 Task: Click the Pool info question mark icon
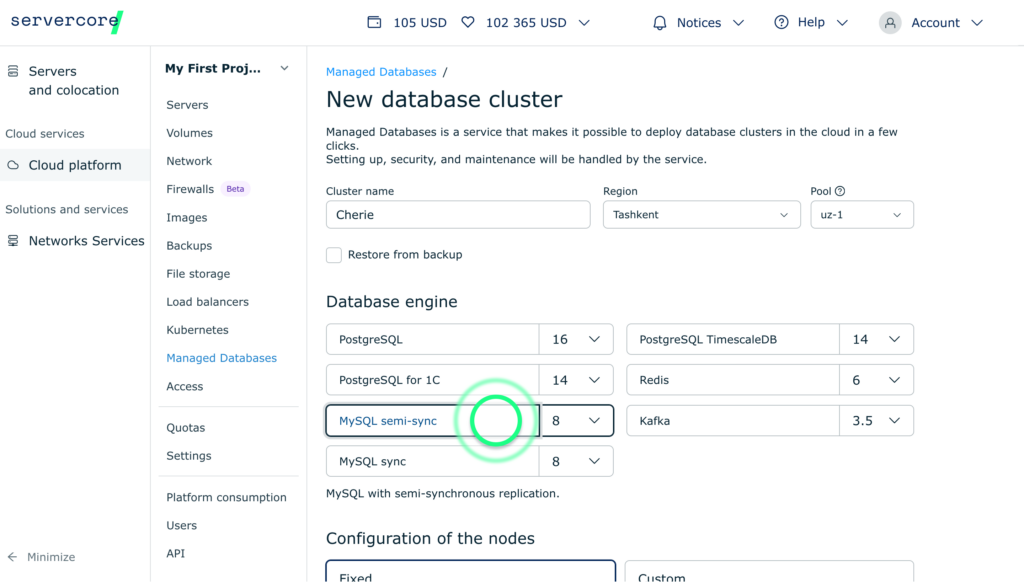pos(838,191)
